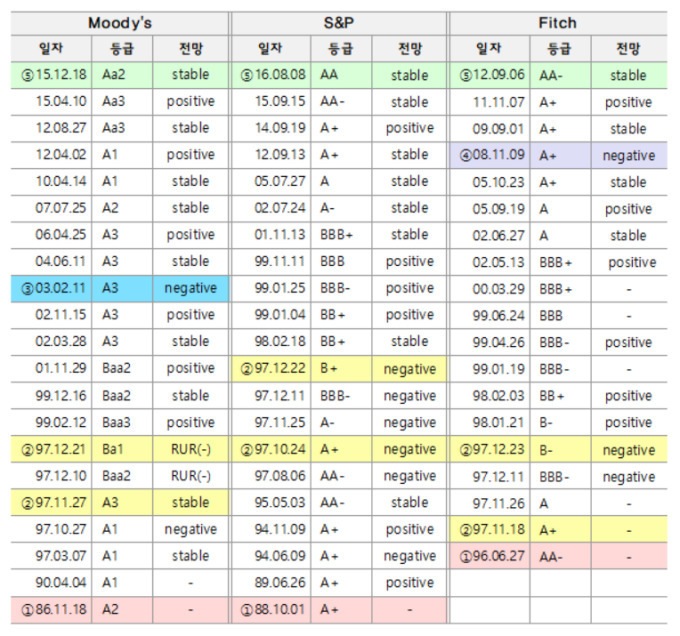Select Fitch date 02.06.27
The height and width of the screenshot is (636, 680).
pyautogui.click(x=499, y=235)
